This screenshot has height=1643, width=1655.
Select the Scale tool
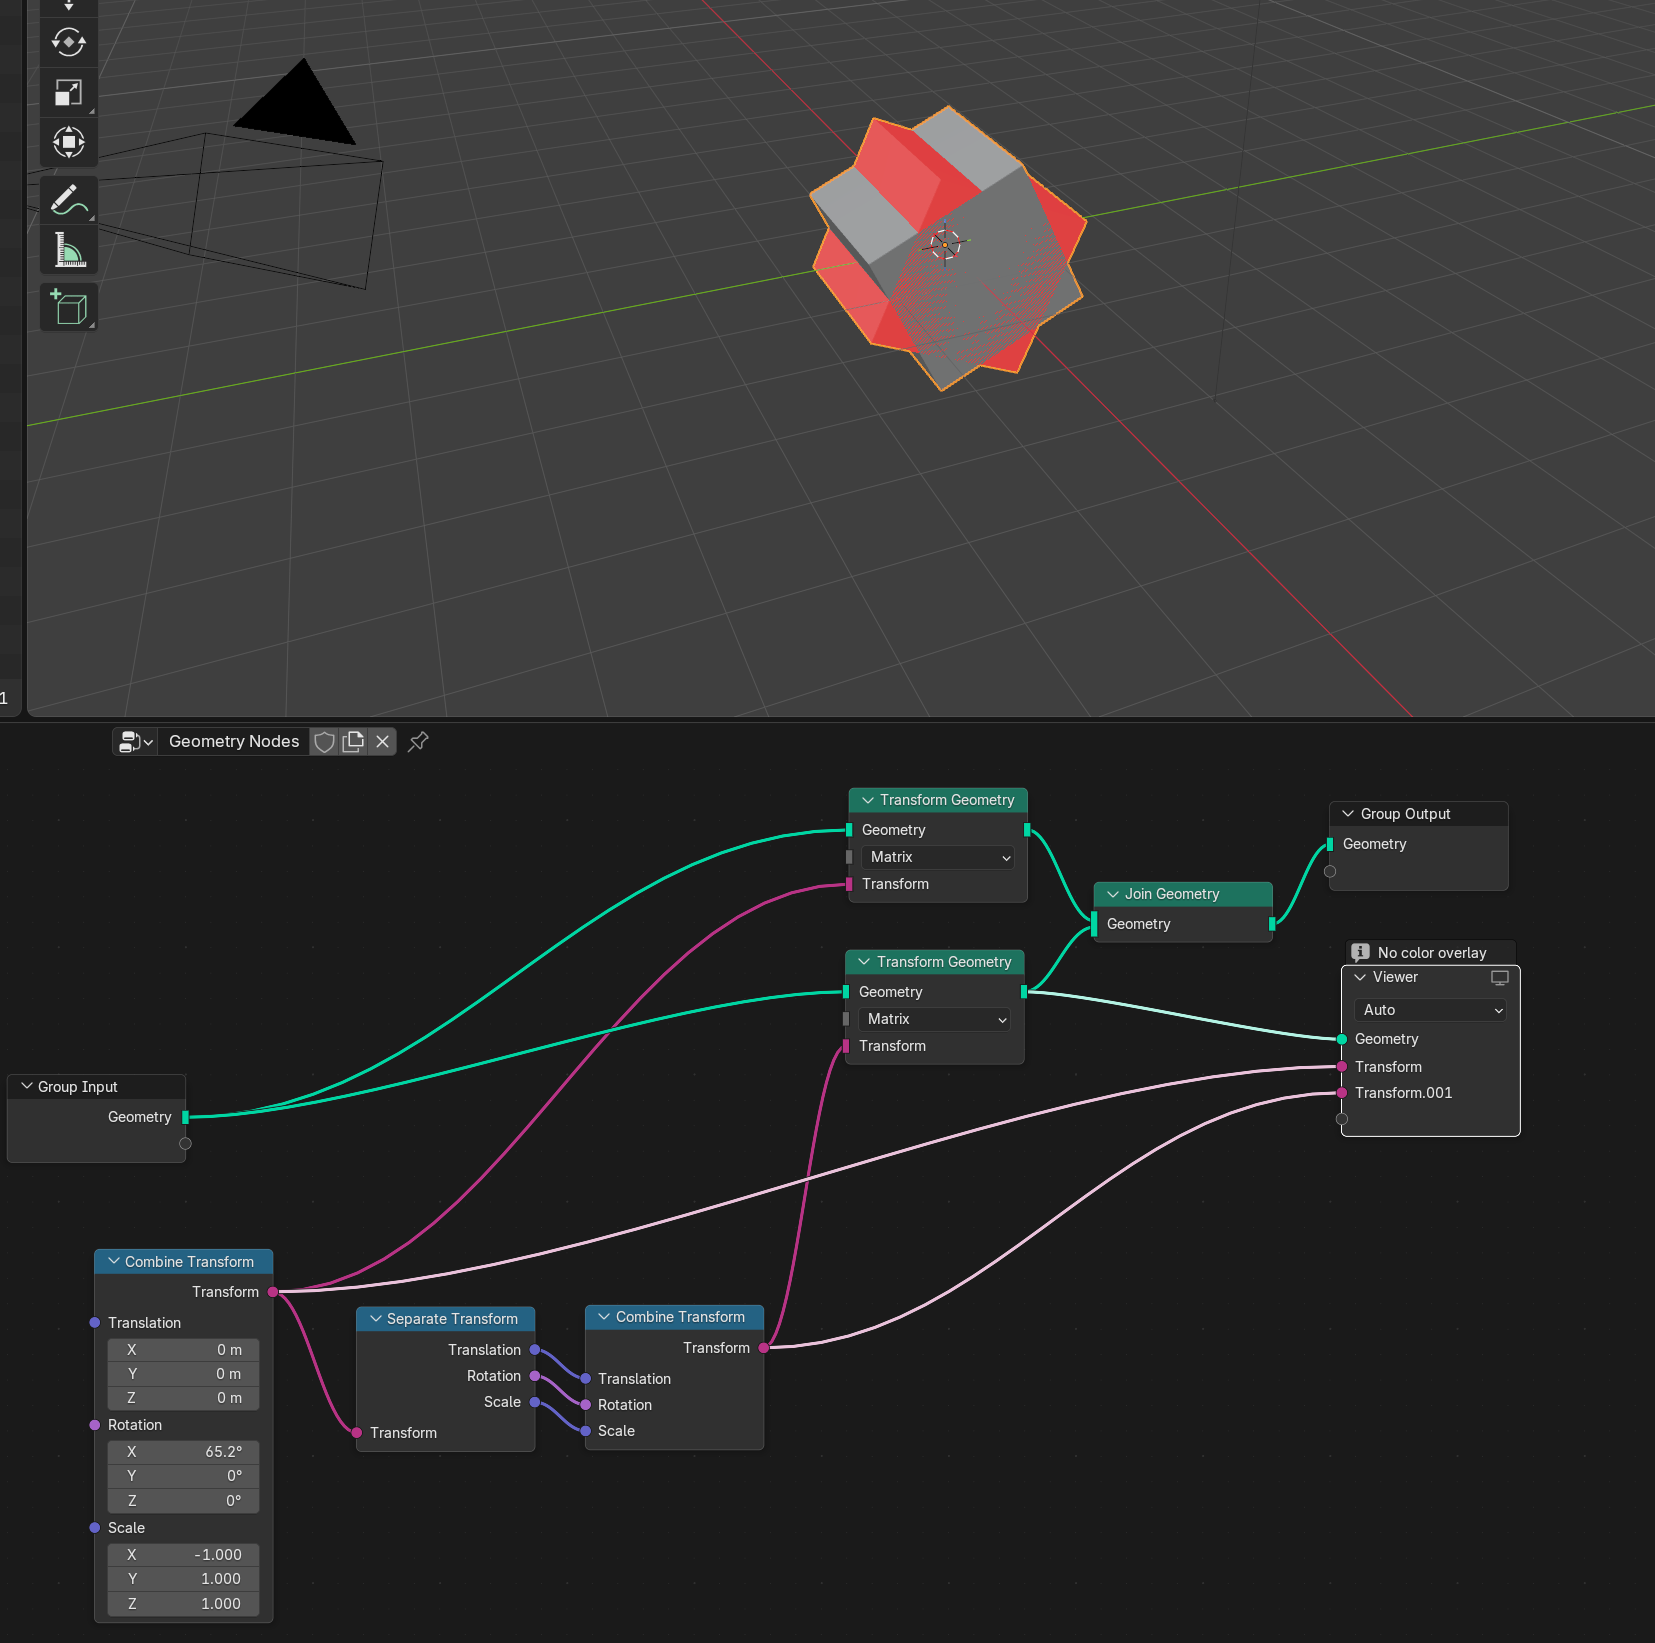click(x=68, y=93)
